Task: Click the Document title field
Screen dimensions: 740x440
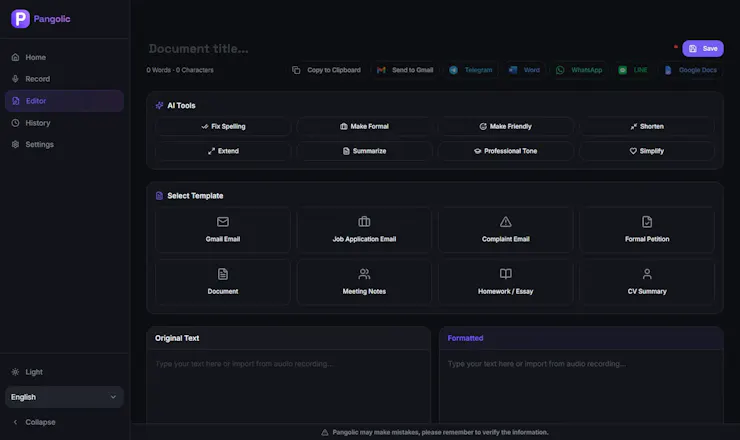Action: tap(406, 49)
